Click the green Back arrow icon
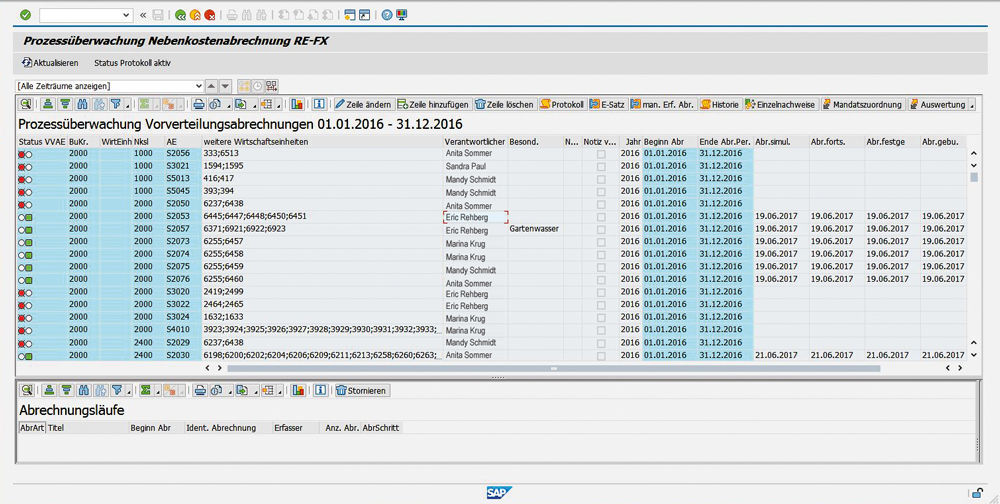 point(180,15)
